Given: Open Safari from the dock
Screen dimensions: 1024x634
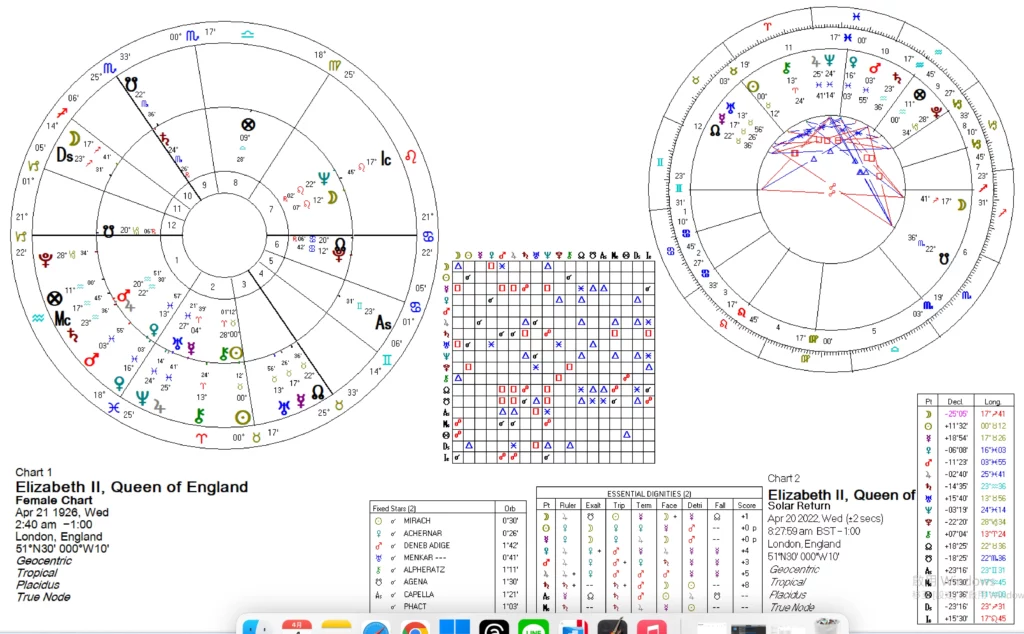Looking at the screenshot, I should [x=375, y=626].
